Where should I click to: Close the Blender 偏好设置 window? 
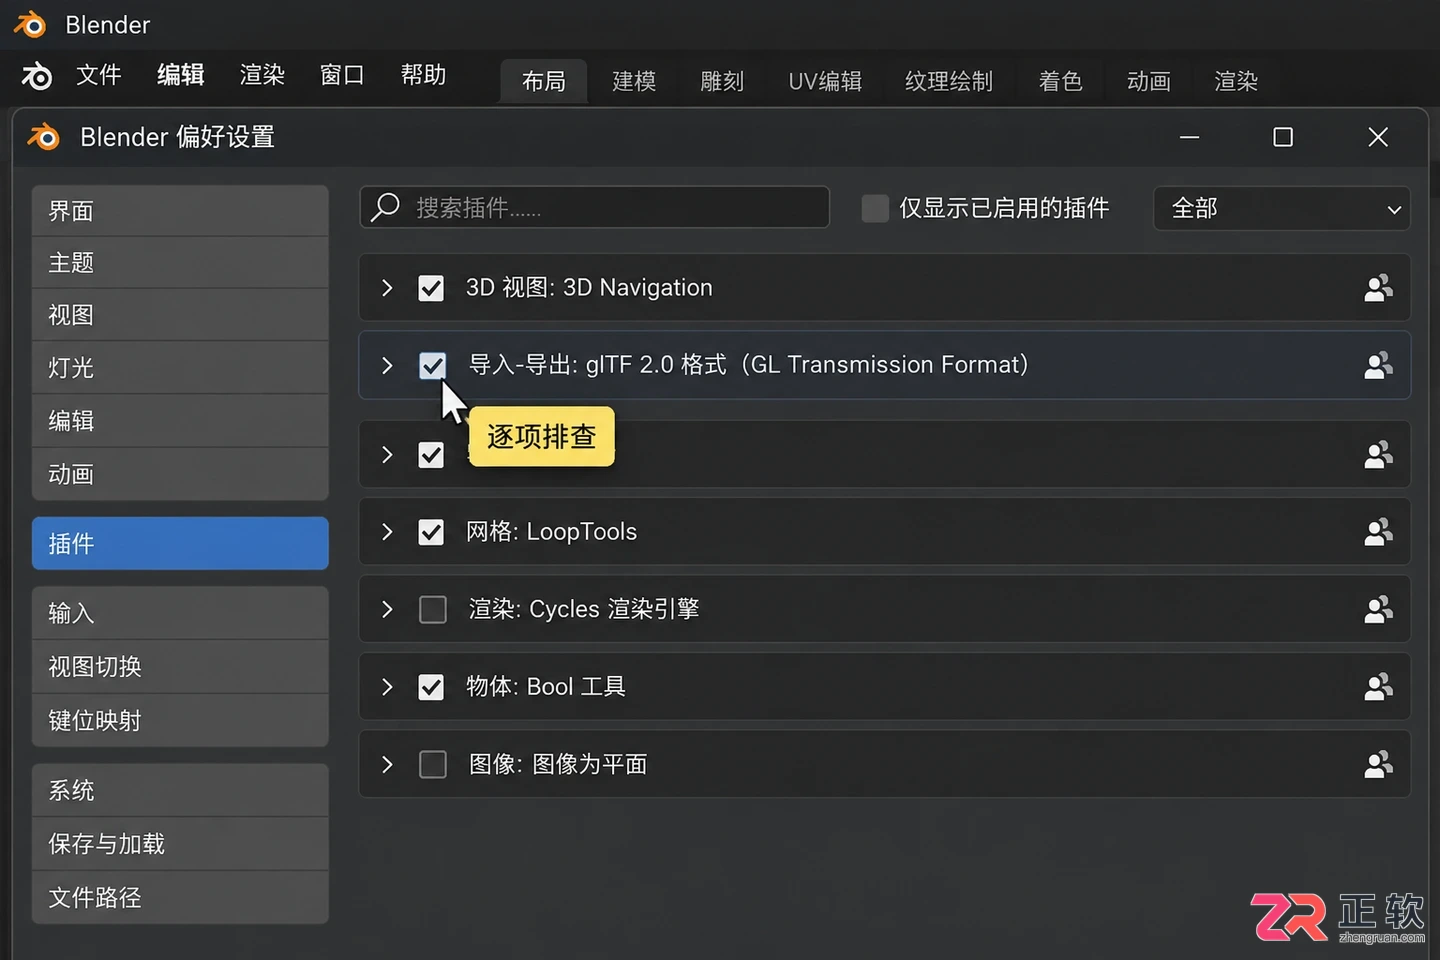click(1378, 137)
